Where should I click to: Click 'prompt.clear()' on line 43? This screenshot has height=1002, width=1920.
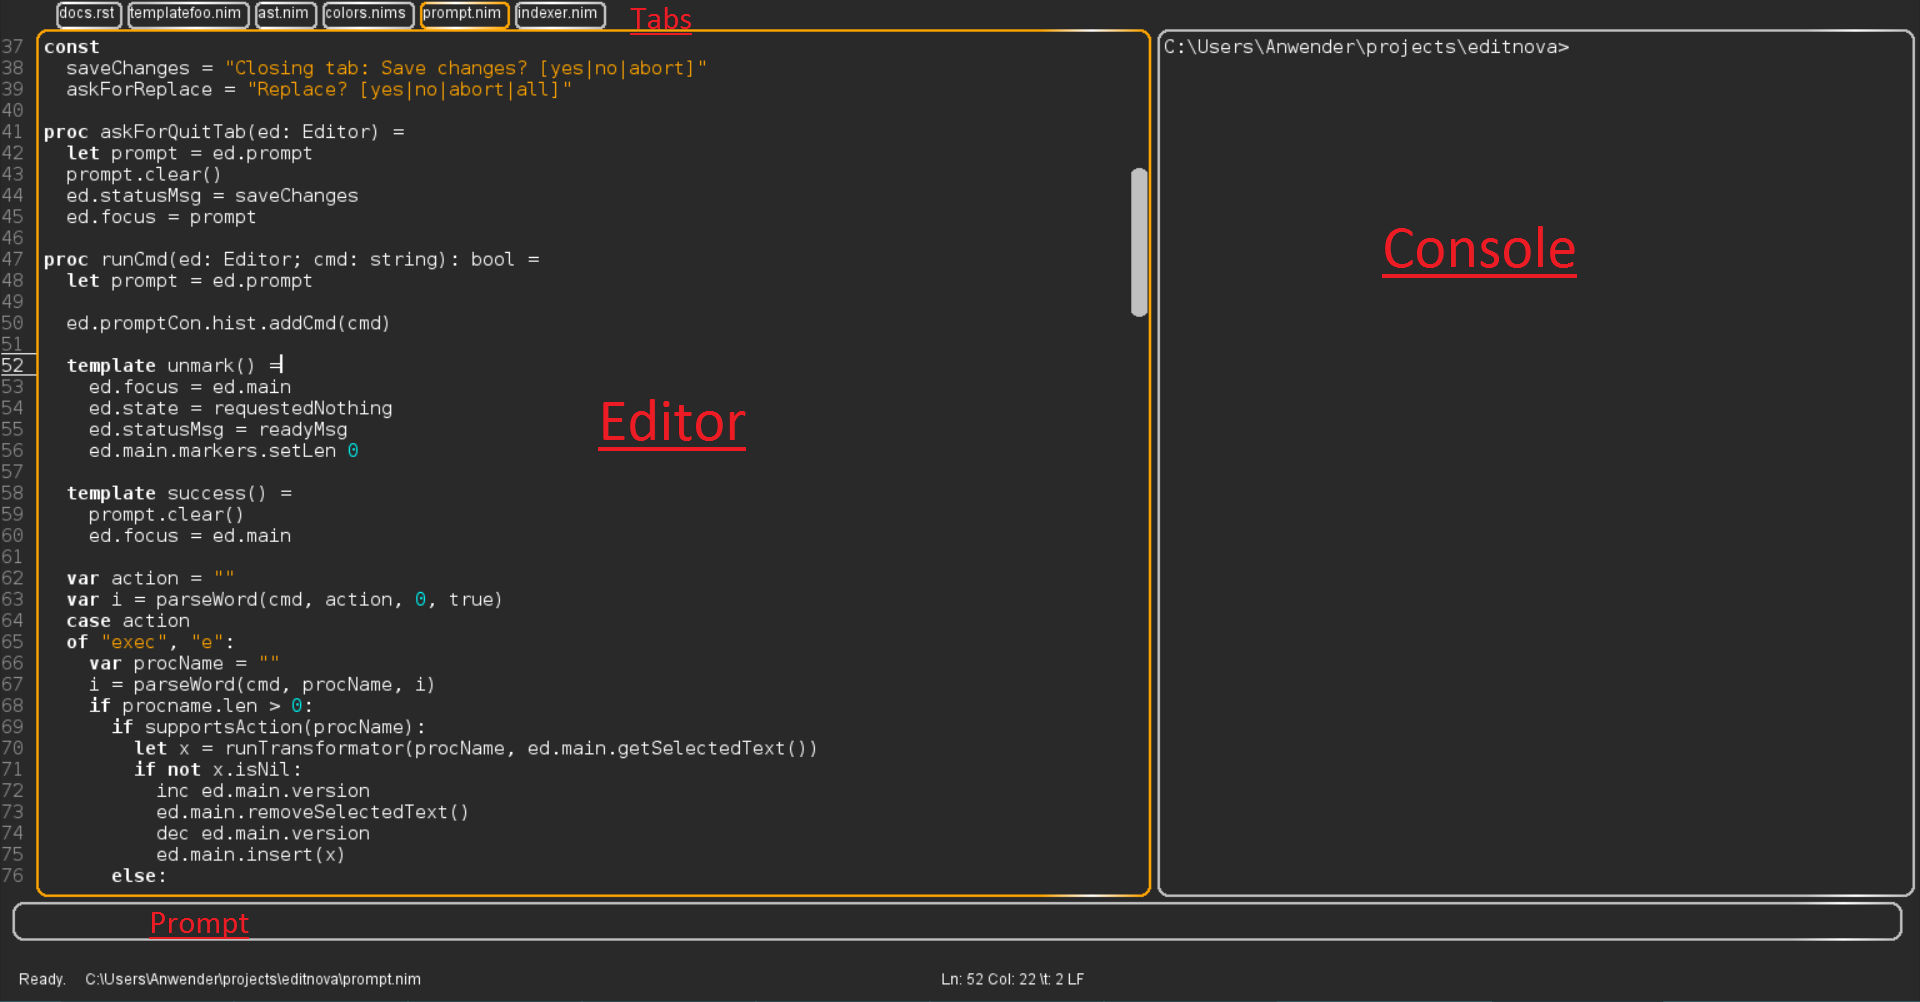click(144, 174)
